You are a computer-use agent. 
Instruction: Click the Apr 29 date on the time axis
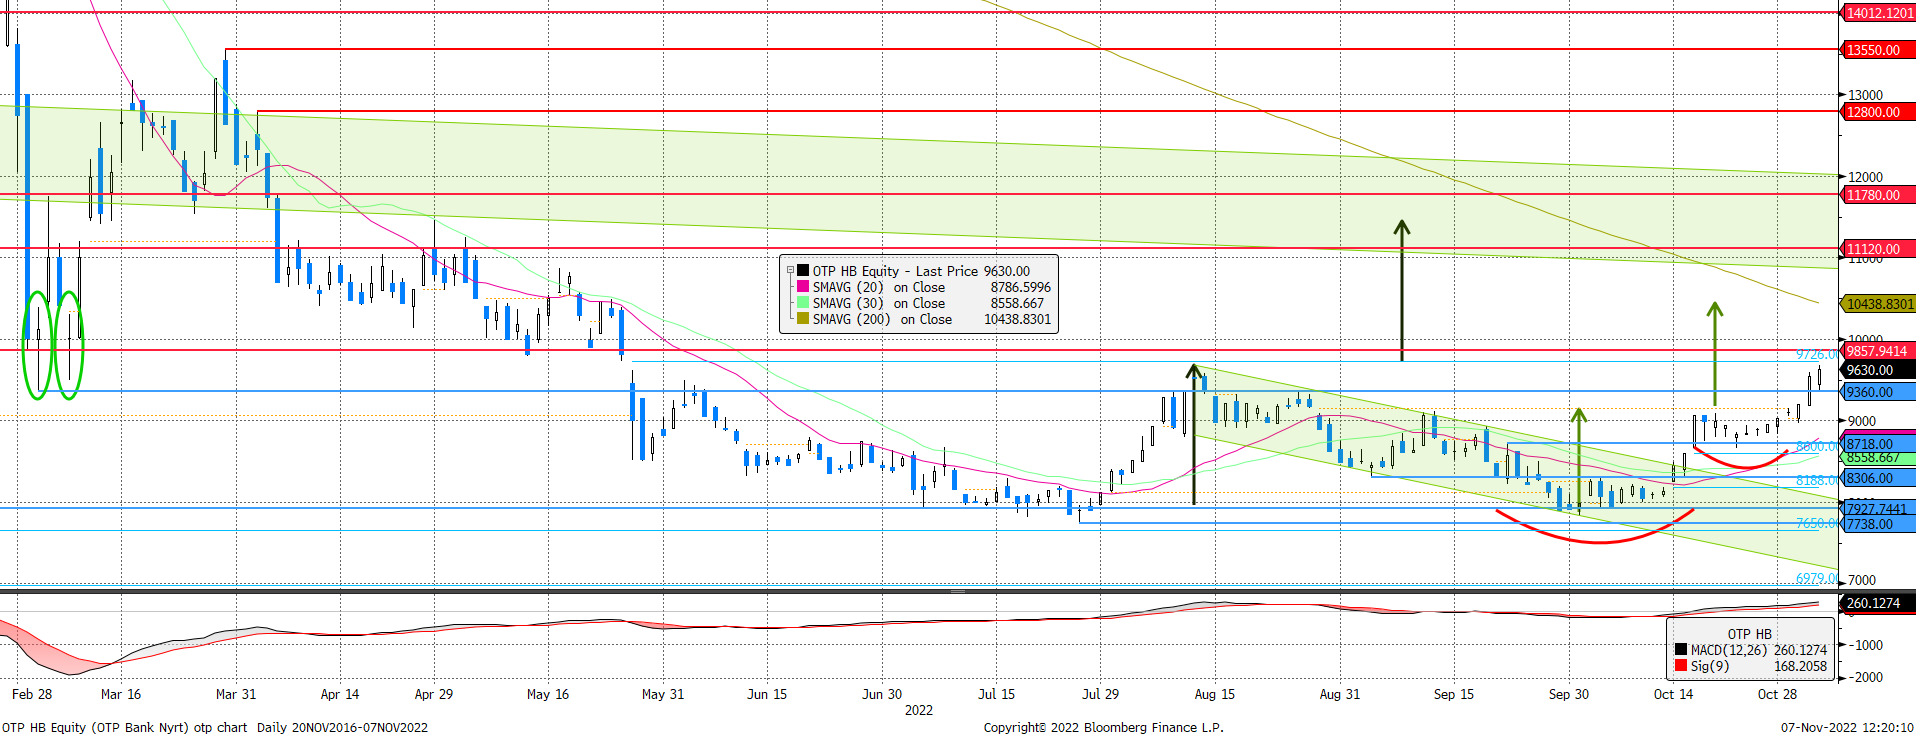(434, 694)
